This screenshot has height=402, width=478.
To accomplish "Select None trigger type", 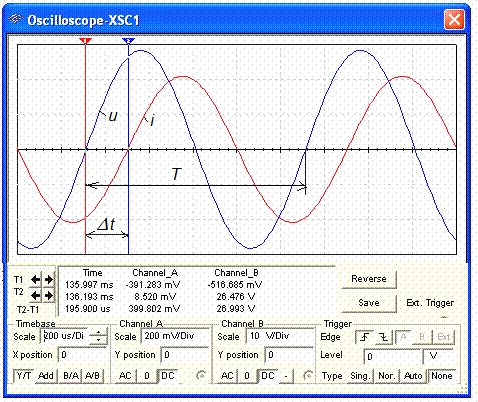I will (442, 376).
